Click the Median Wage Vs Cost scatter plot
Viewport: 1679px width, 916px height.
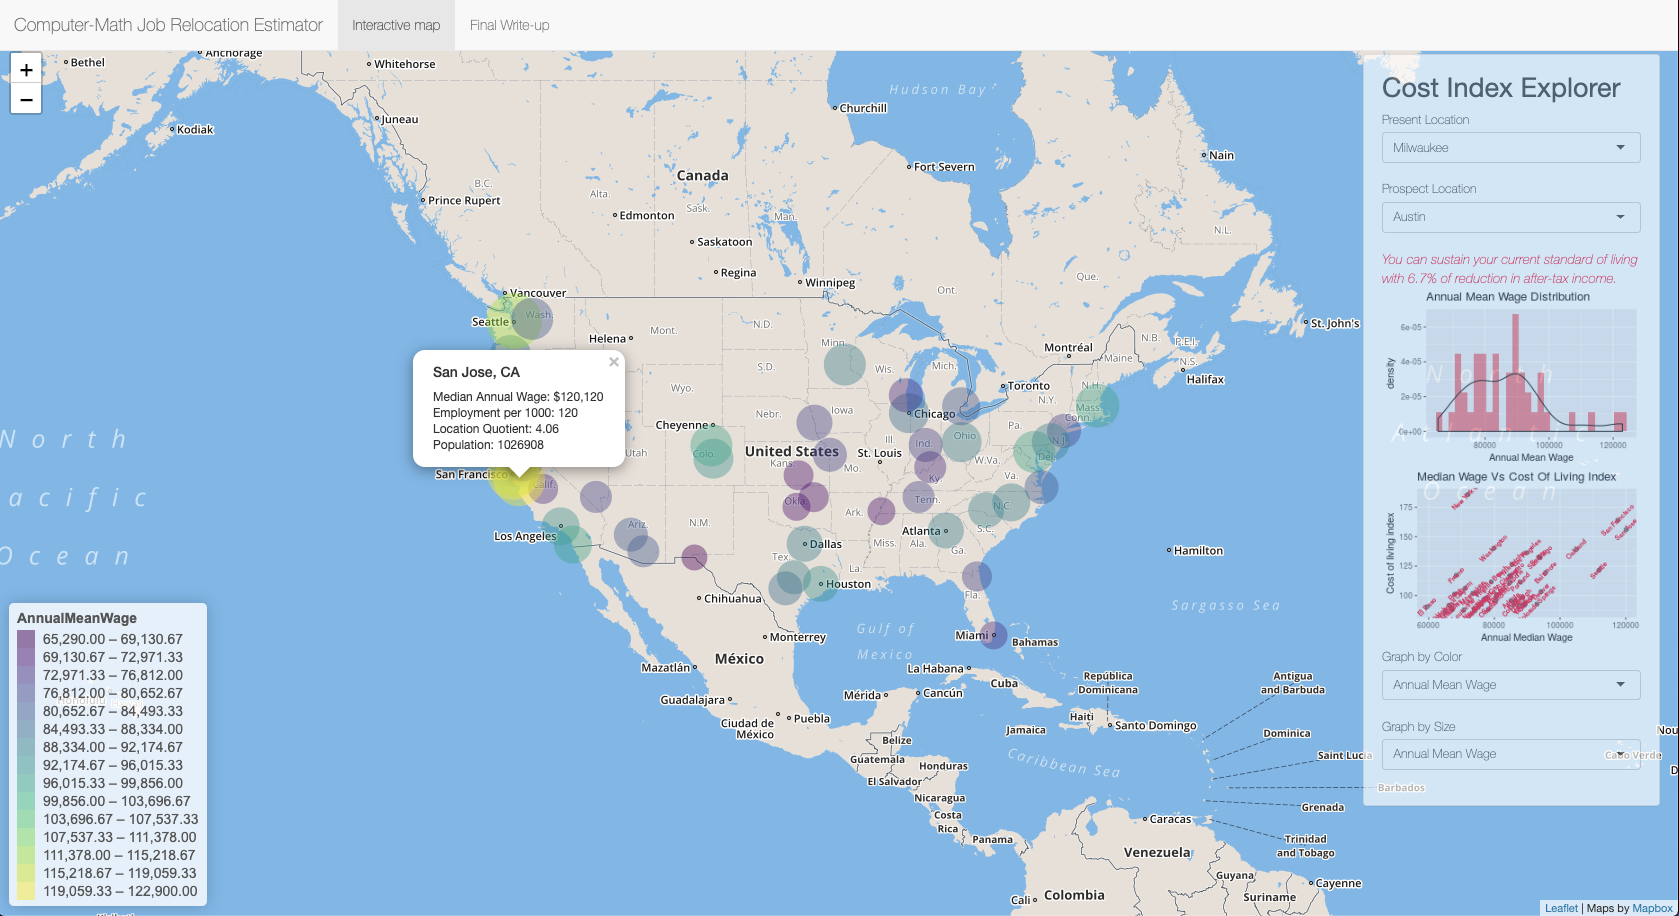(x=1510, y=557)
